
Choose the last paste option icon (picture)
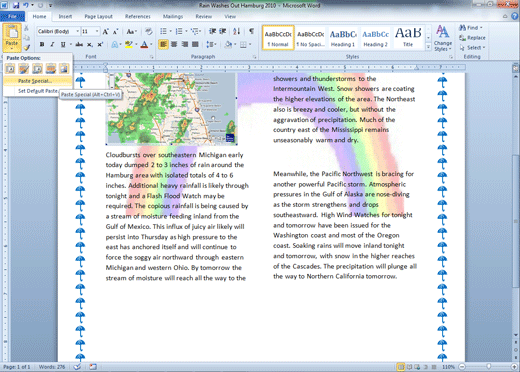[64, 69]
